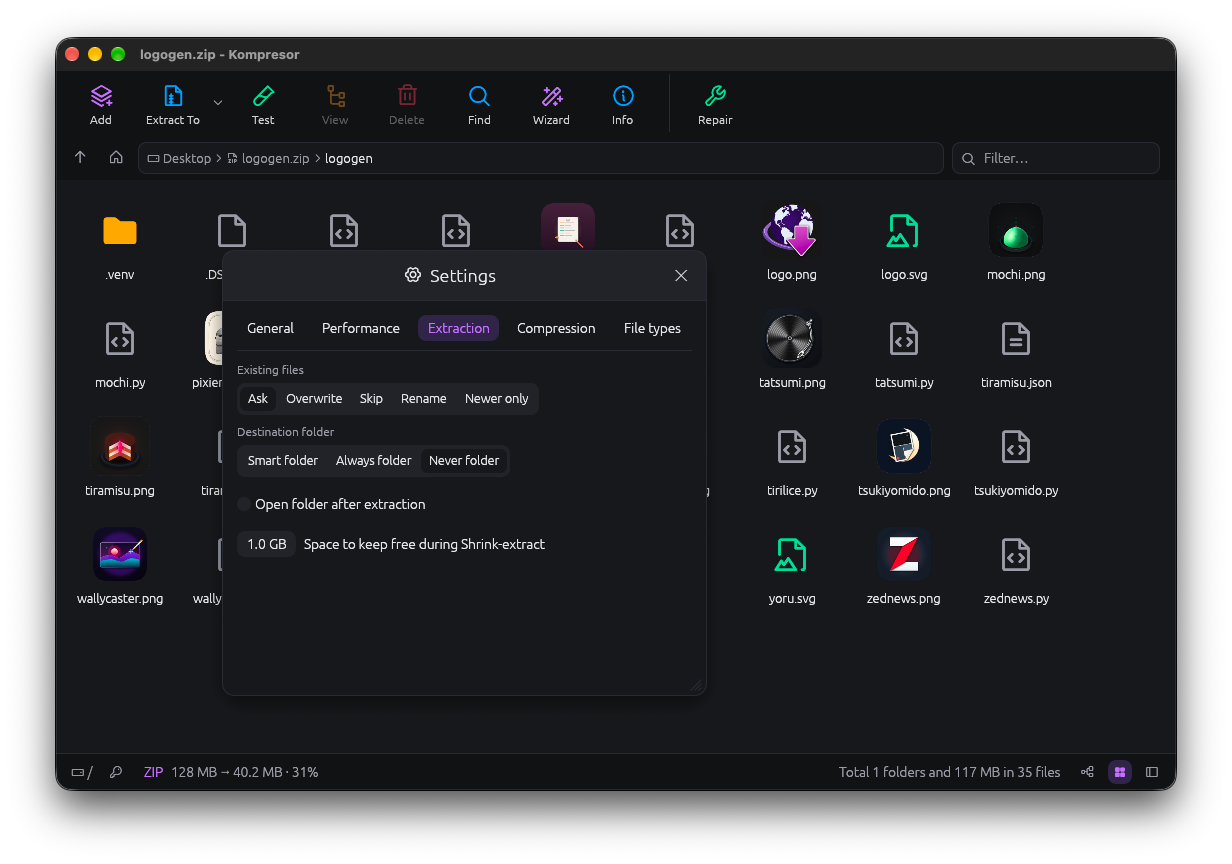
Task: Toggle the side panel icon in status bar
Action: tap(1152, 772)
